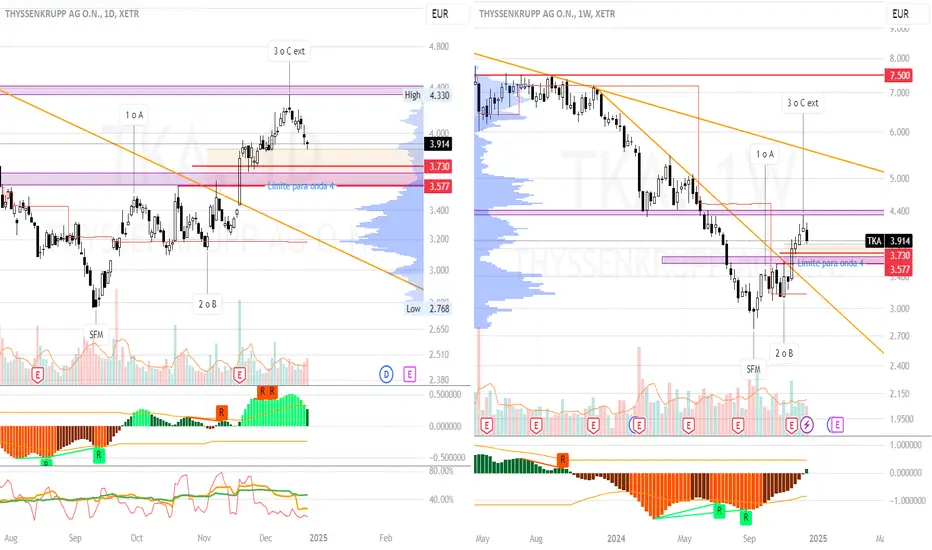
Task: Click the red 3.577 price label on the weekly chart
Action: pos(899,269)
